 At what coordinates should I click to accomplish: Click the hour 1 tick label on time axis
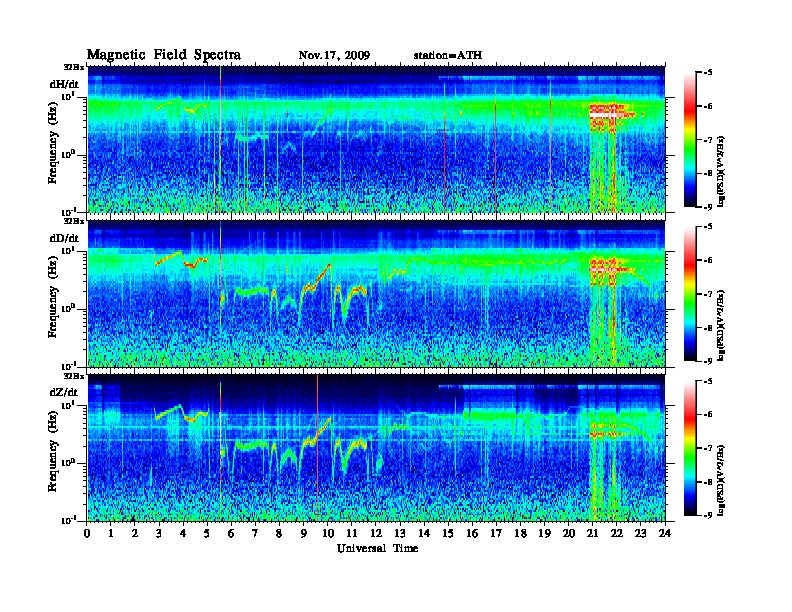111,533
